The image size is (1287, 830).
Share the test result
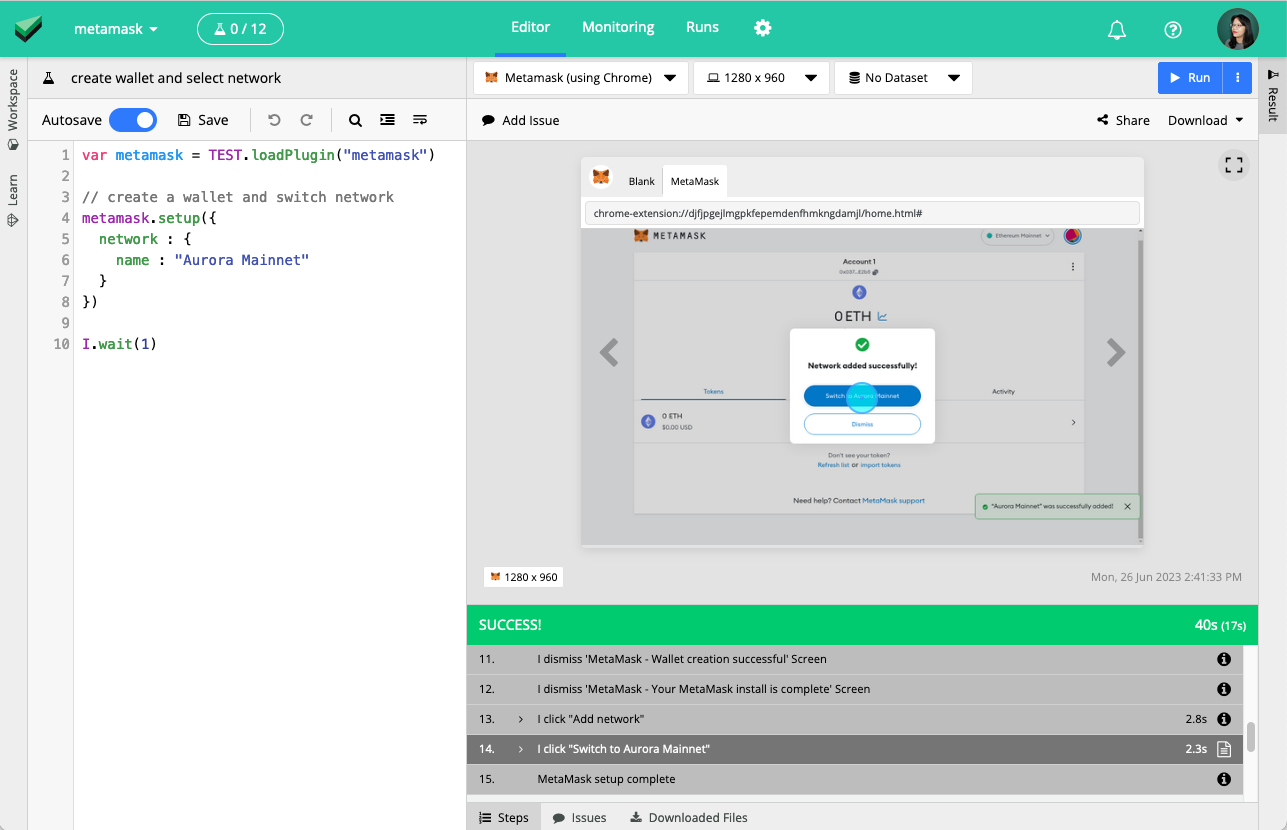click(1123, 120)
